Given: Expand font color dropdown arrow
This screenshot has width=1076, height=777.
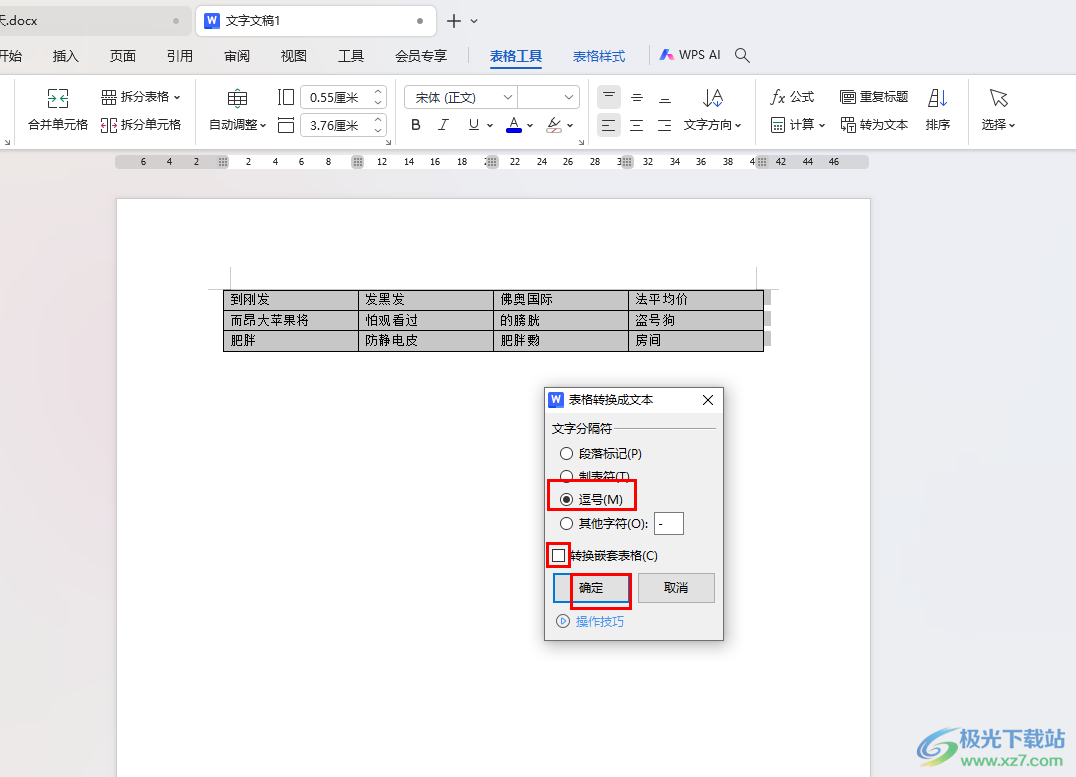Looking at the screenshot, I should coord(530,126).
